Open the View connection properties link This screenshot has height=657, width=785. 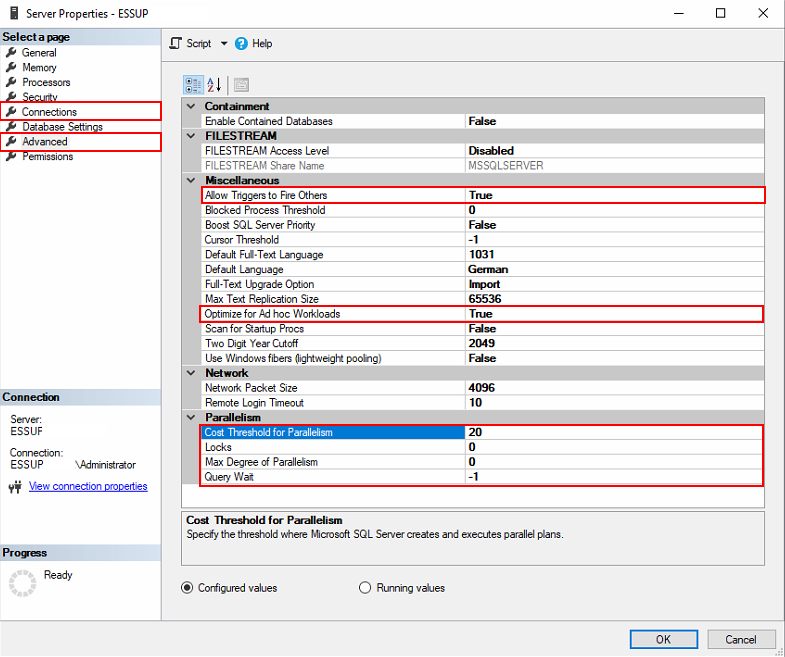pos(88,486)
